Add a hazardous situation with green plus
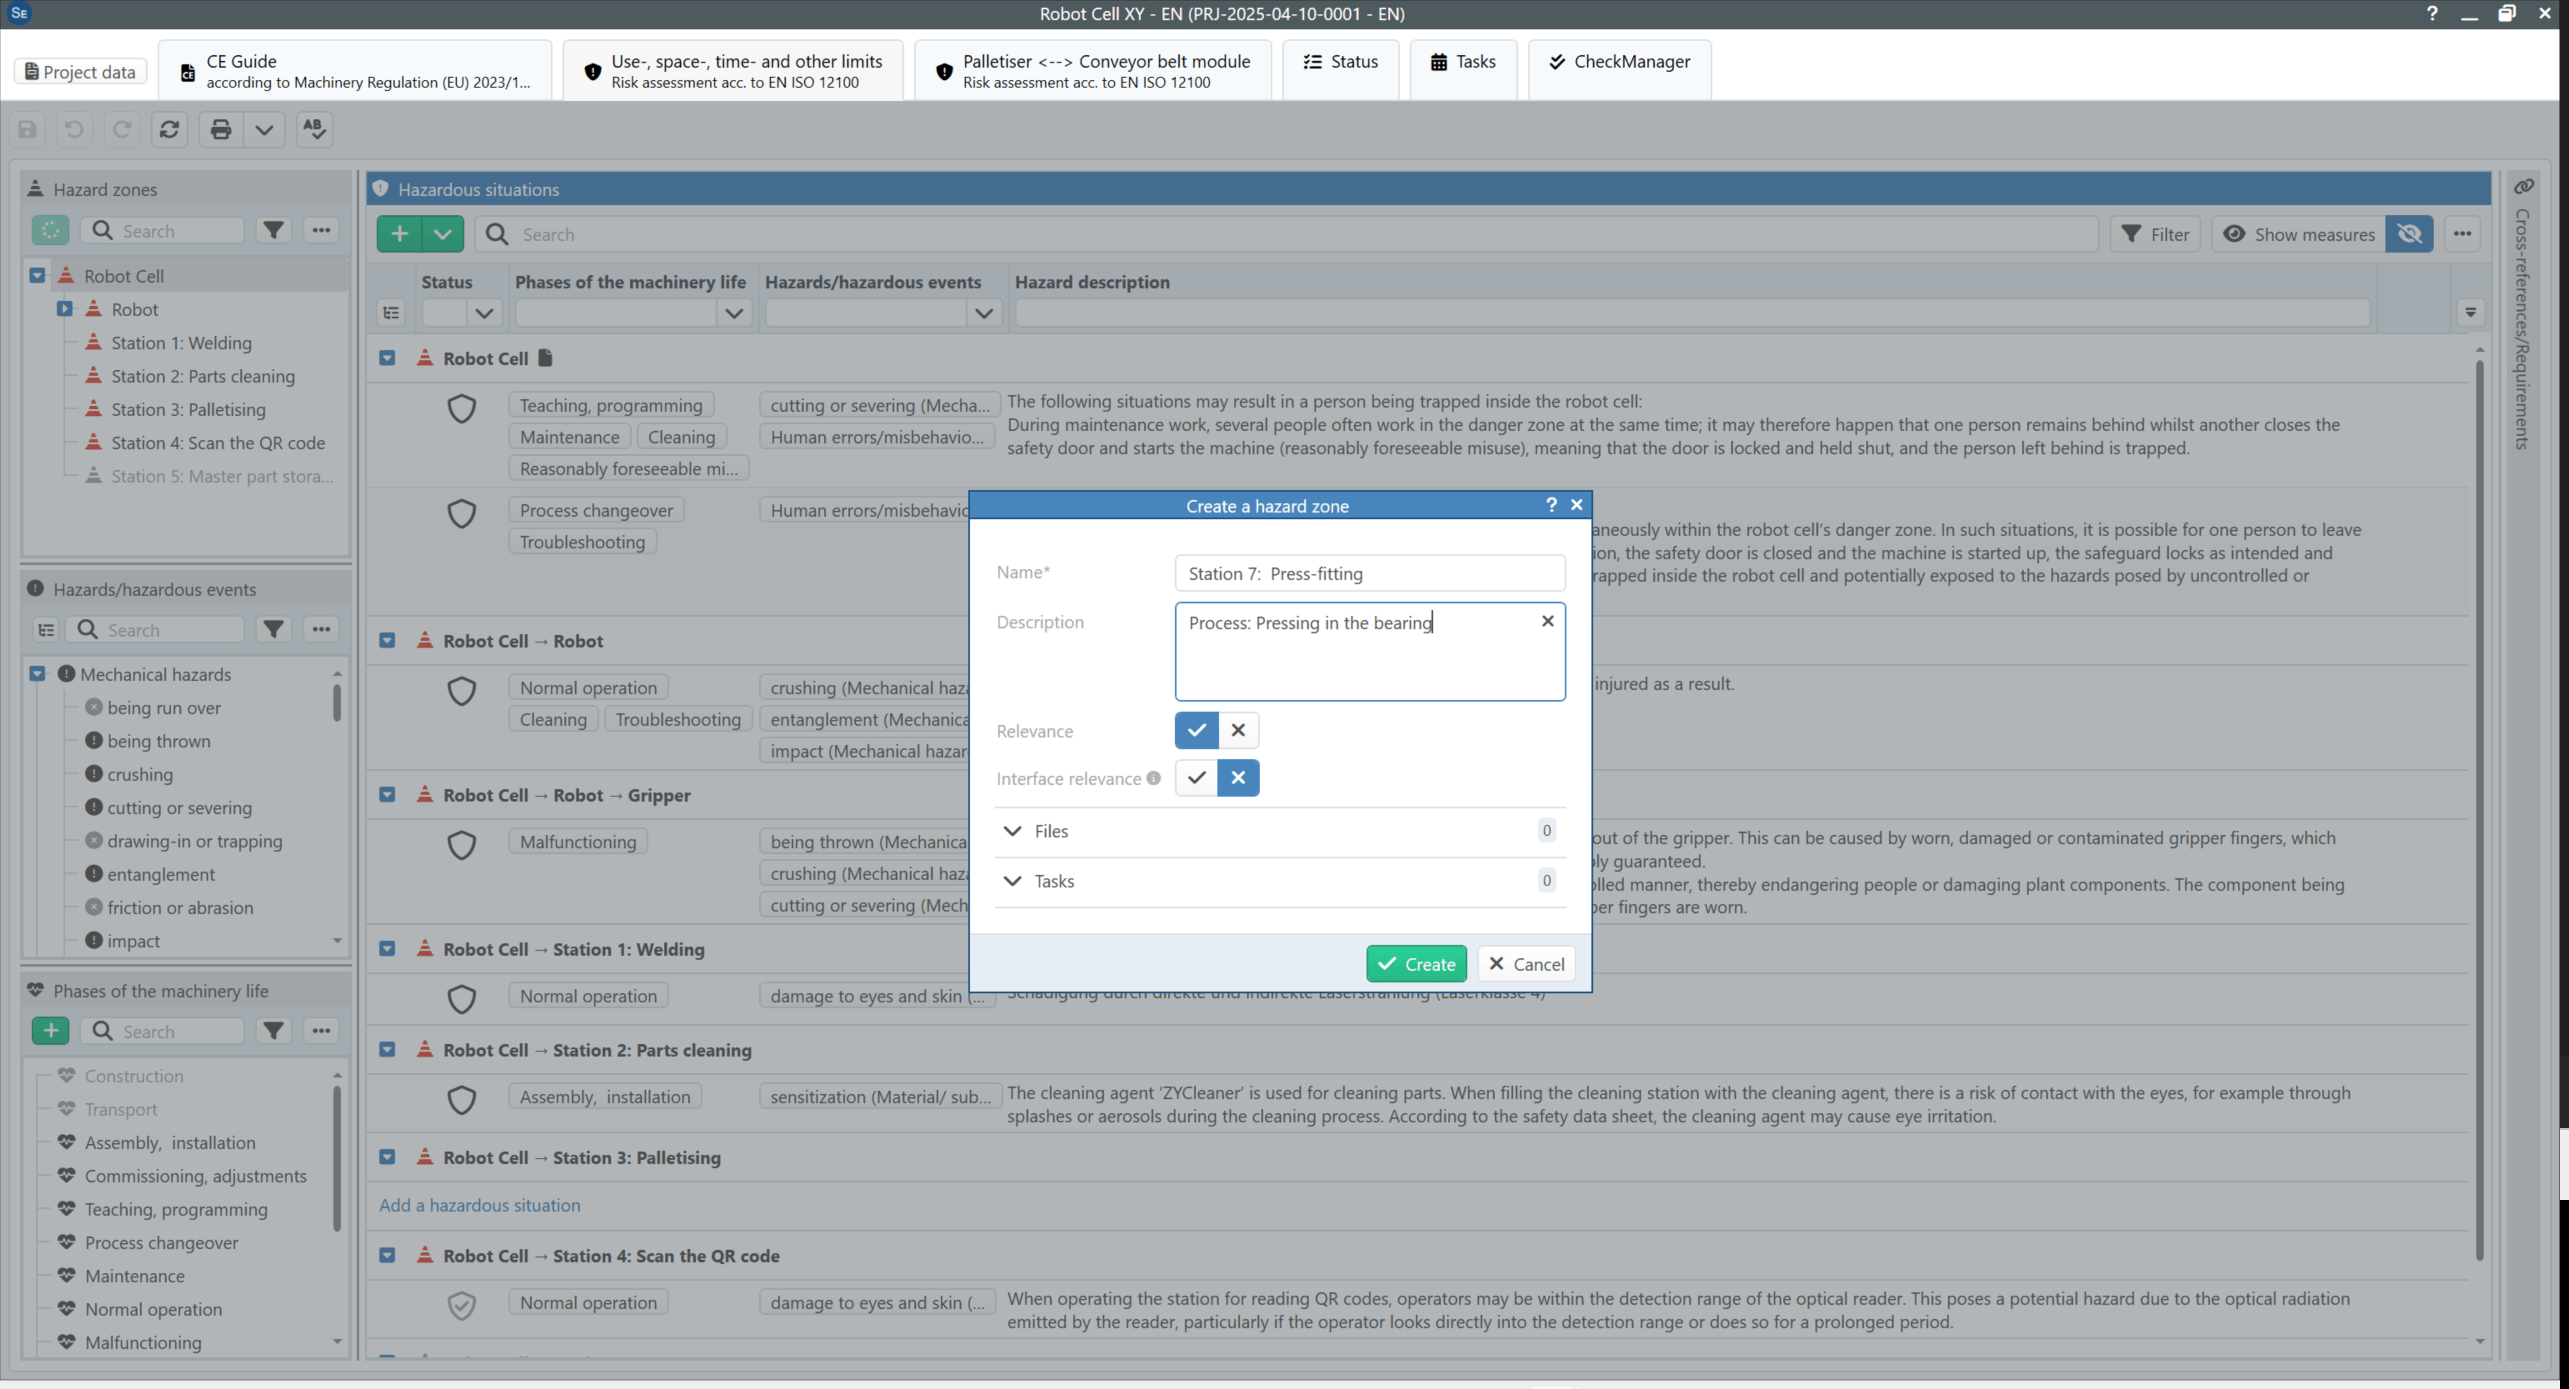The image size is (2569, 1389). [x=399, y=234]
